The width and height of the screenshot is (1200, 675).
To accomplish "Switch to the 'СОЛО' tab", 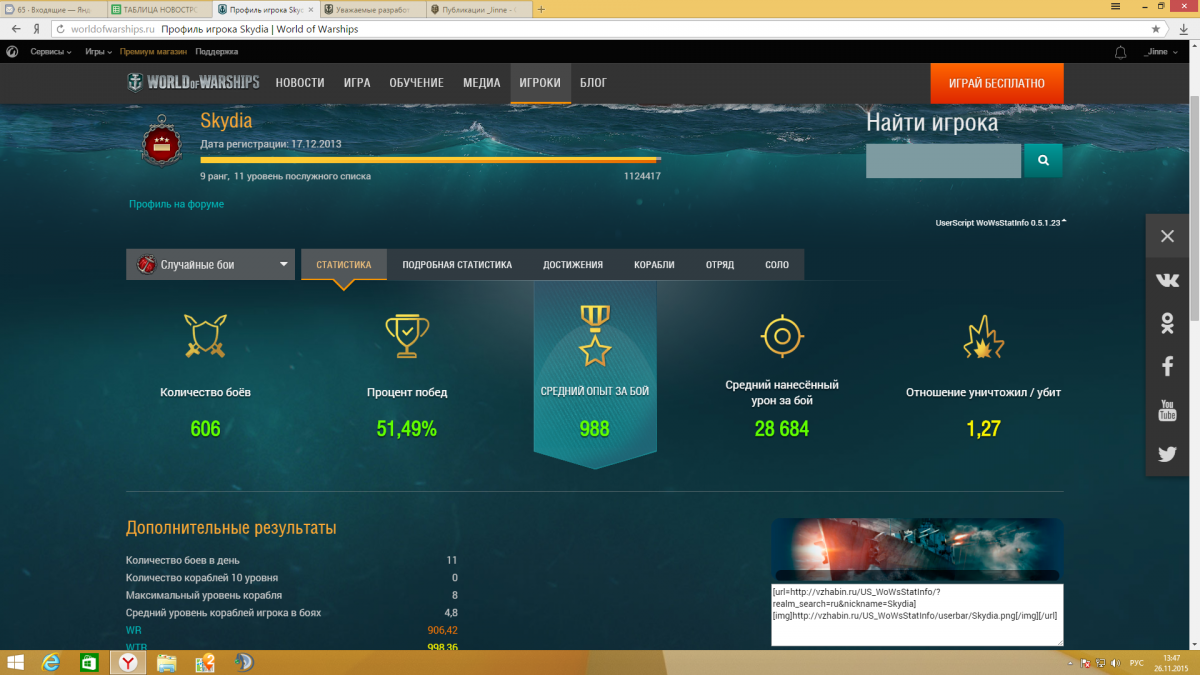I will point(777,265).
